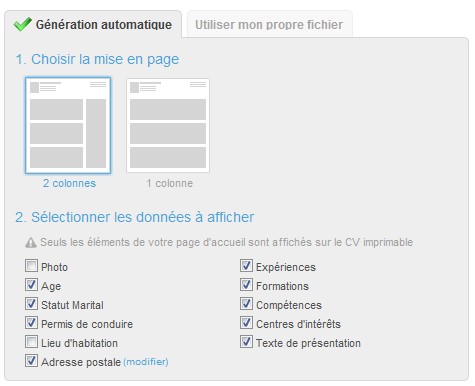Screen dimensions: 475x386
Task: Click the heading '2. Sélectionner les données à afficher'
Action: pyautogui.click(x=135, y=217)
